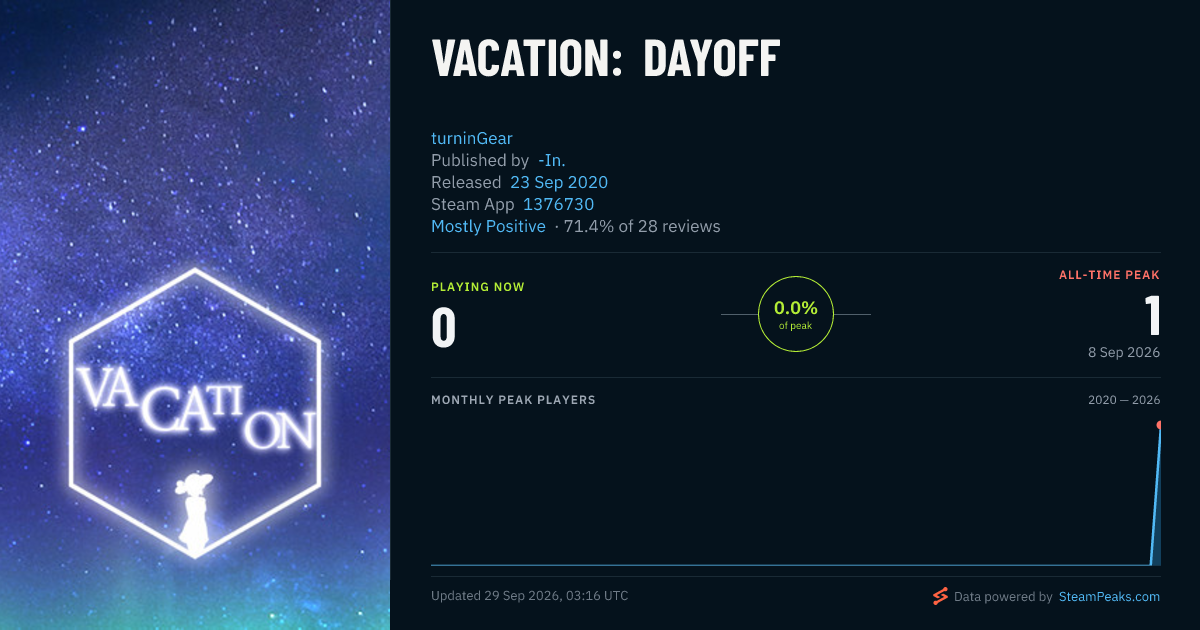
Task: Click the 23 Sep 2020 release date
Action: pos(559,182)
